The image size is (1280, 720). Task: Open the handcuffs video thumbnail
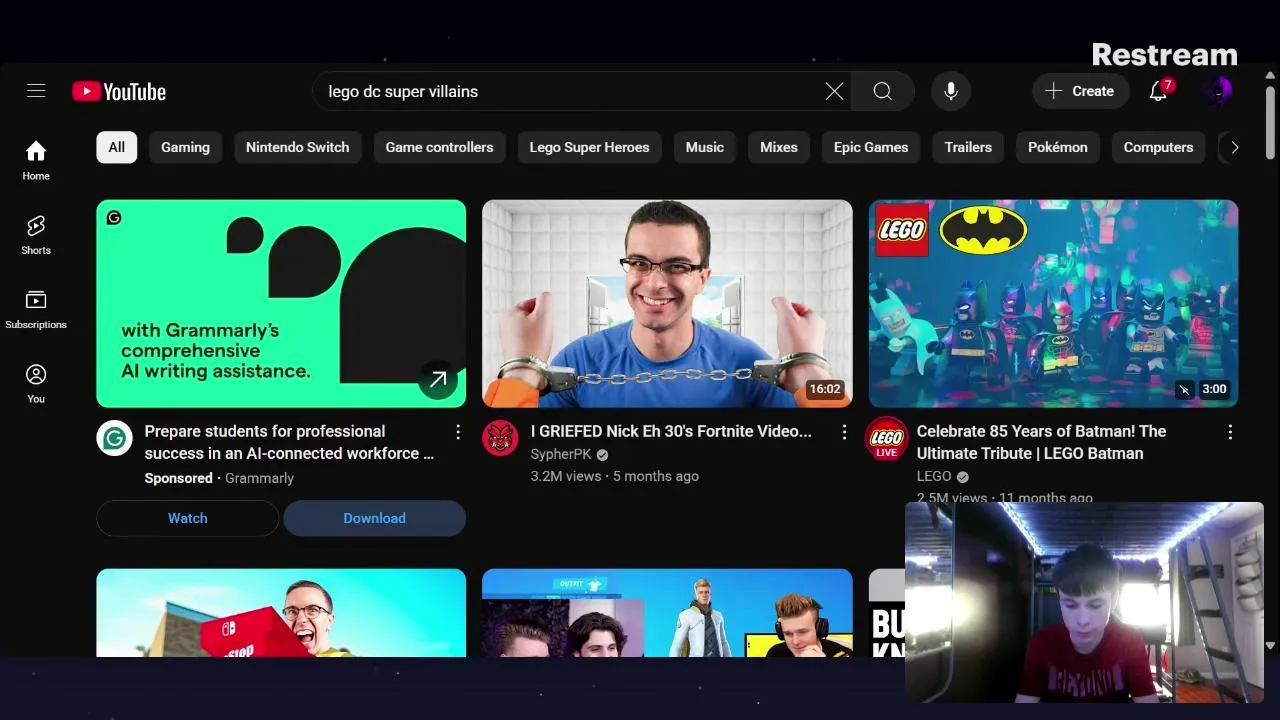[x=667, y=303]
